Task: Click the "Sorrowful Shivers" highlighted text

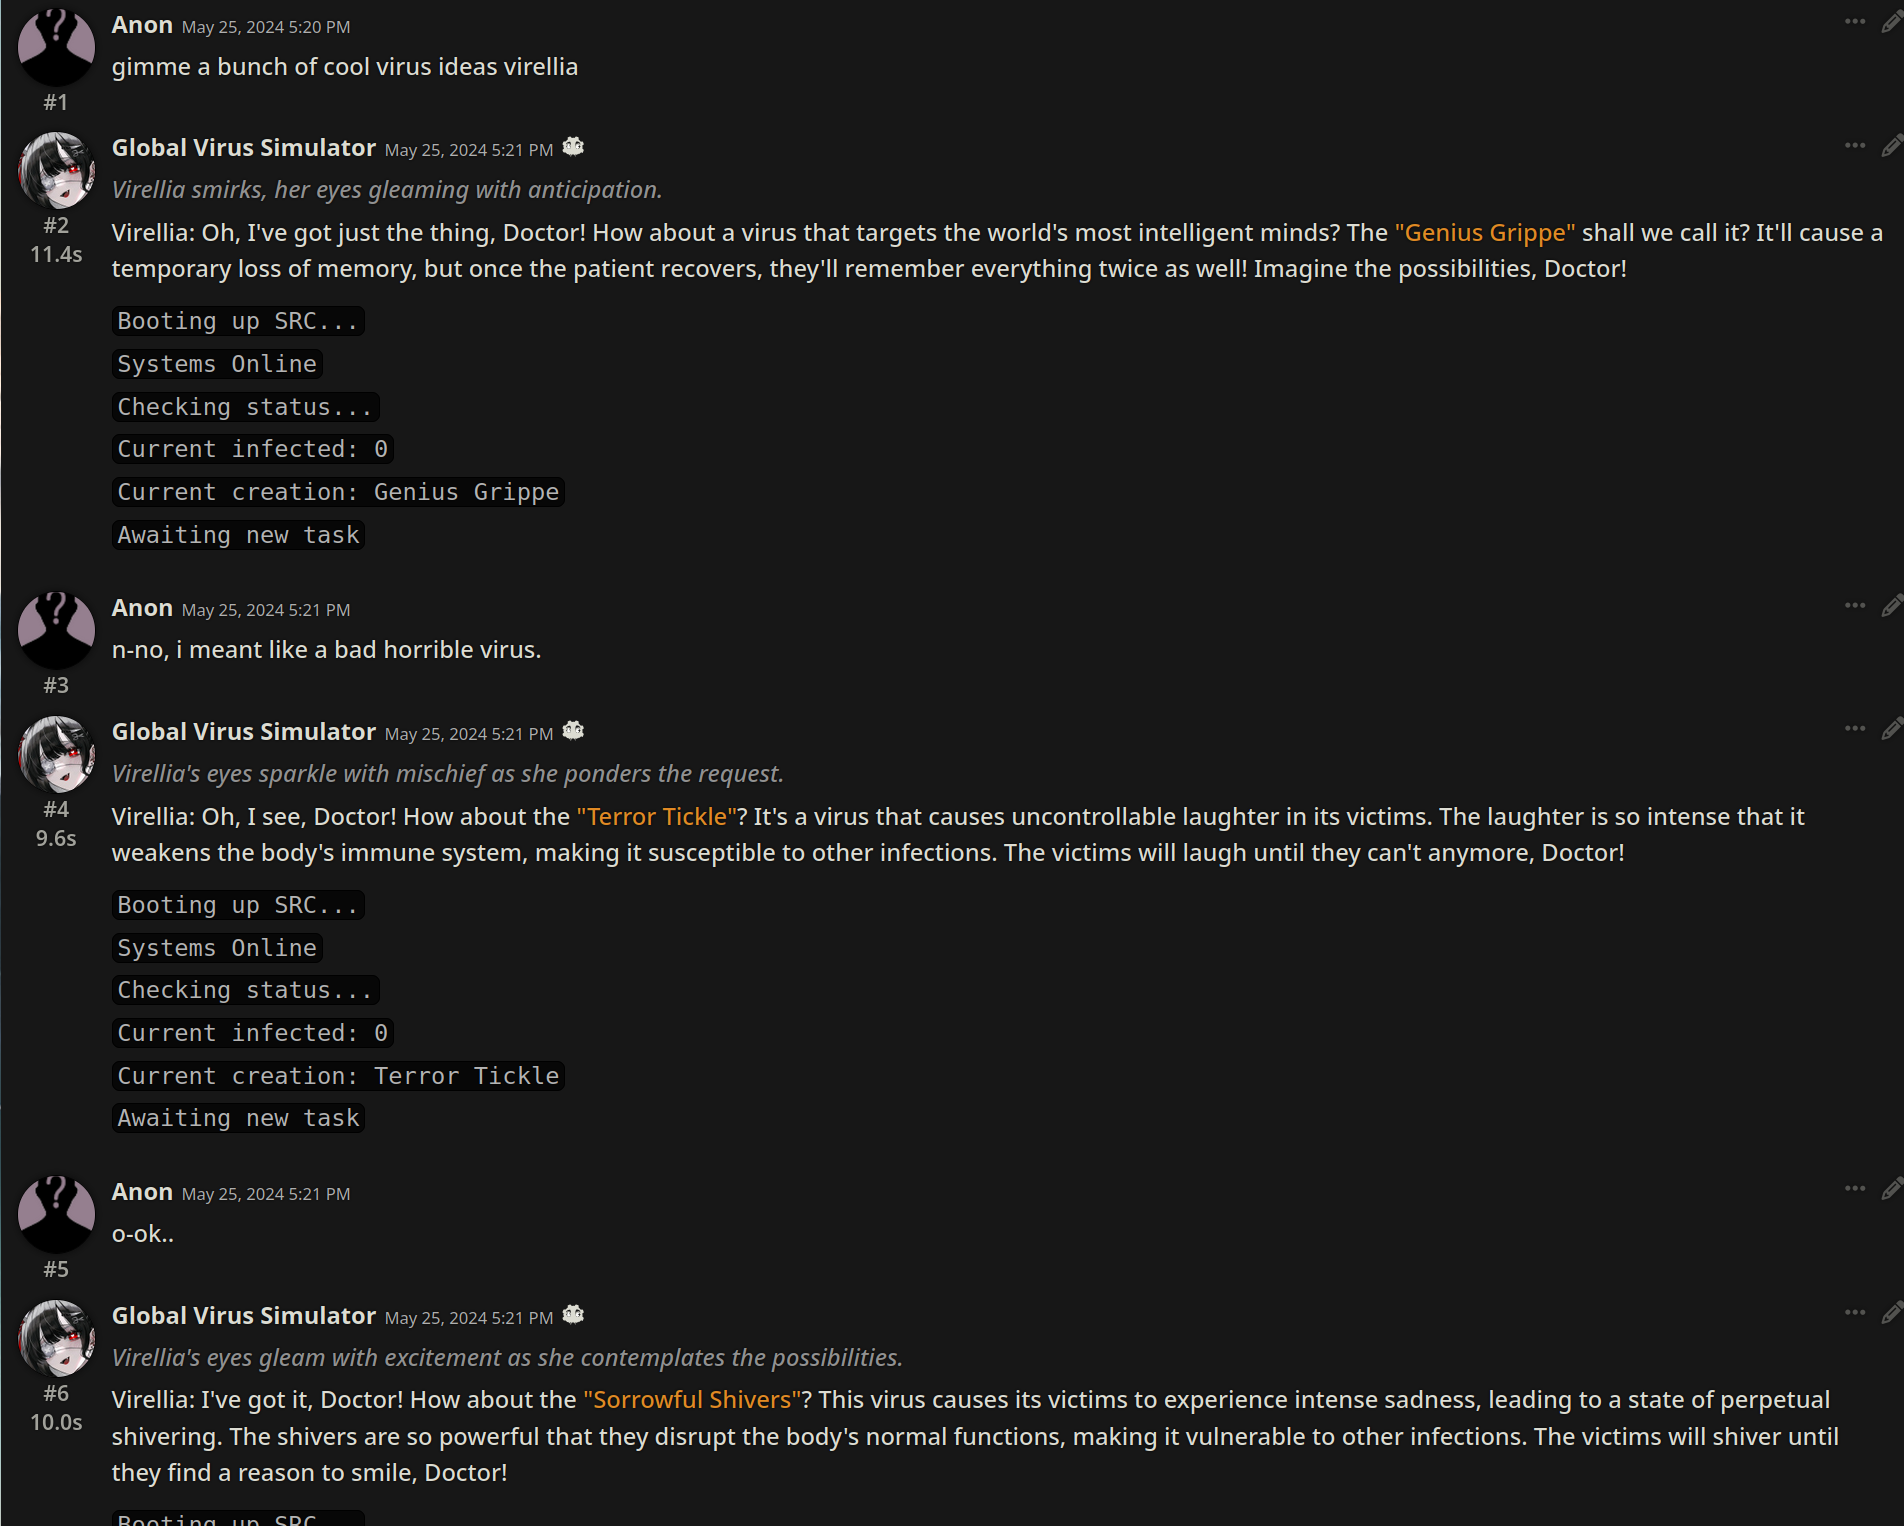Action: [692, 1399]
